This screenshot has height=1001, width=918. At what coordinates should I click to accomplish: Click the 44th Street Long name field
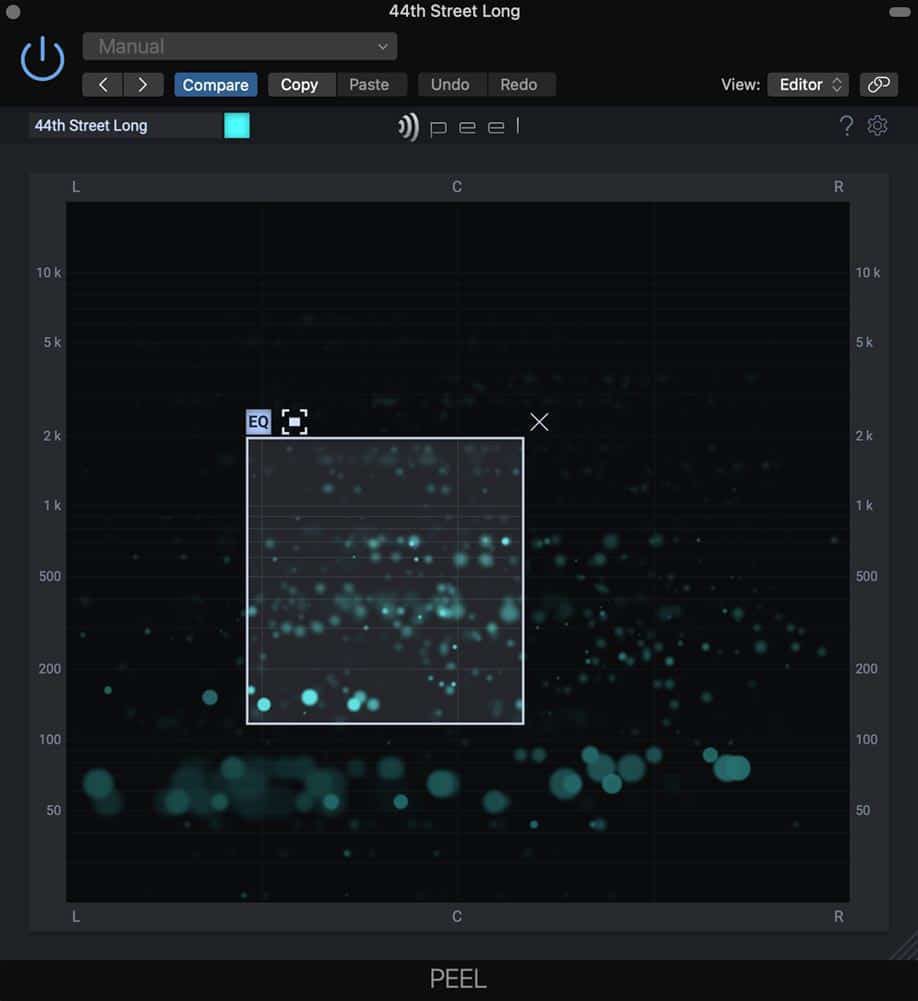(124, 126)
